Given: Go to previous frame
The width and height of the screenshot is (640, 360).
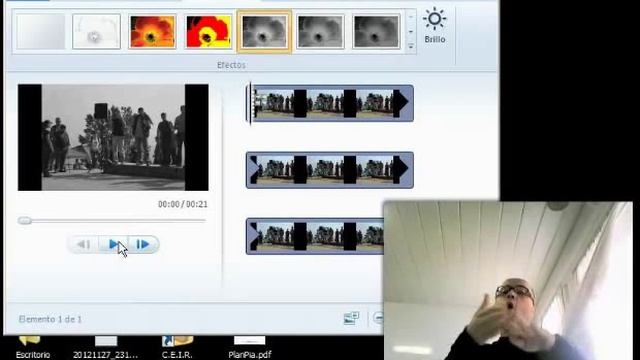Looking at the screenshot, I should tap(84, 244).
